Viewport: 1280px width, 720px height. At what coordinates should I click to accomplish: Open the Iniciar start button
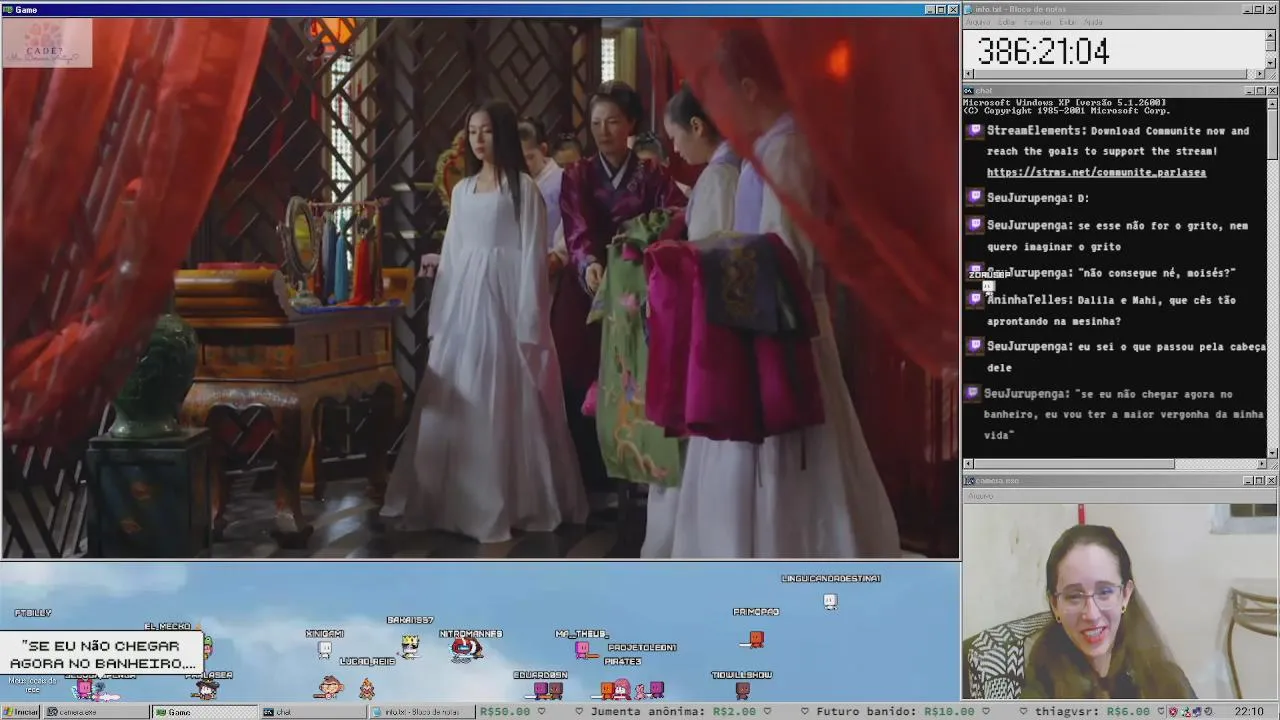pyautogui.click(x=20, y=712)
